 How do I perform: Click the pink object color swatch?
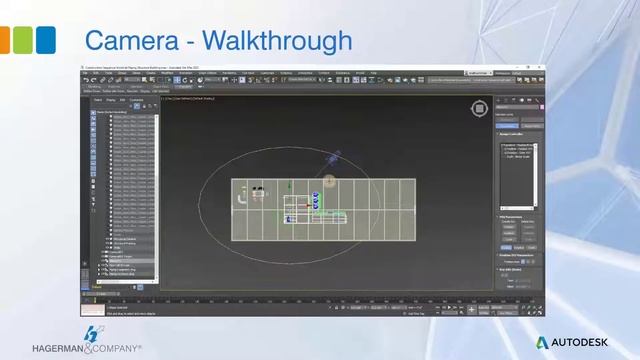pyautogui.click(x=542, y=107)
